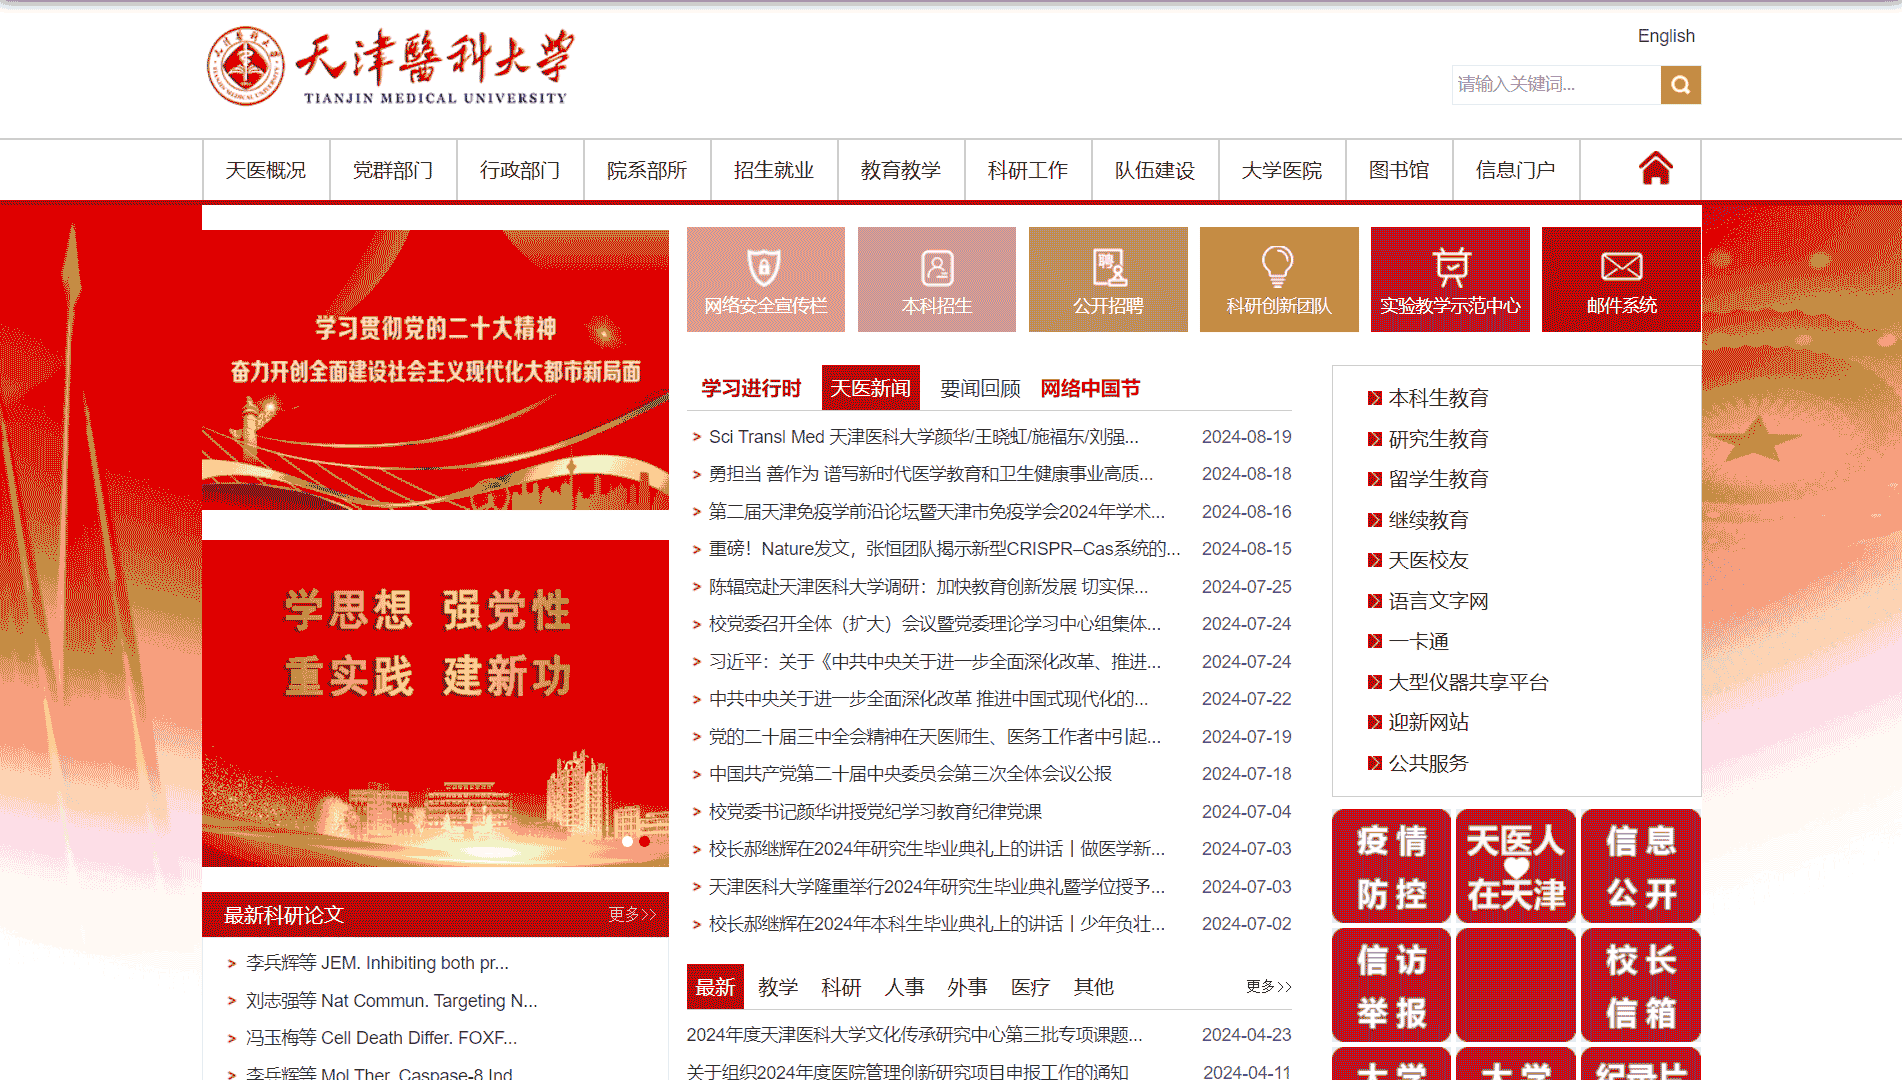Open the 疫情防控 tile

tap(1391, 866)
